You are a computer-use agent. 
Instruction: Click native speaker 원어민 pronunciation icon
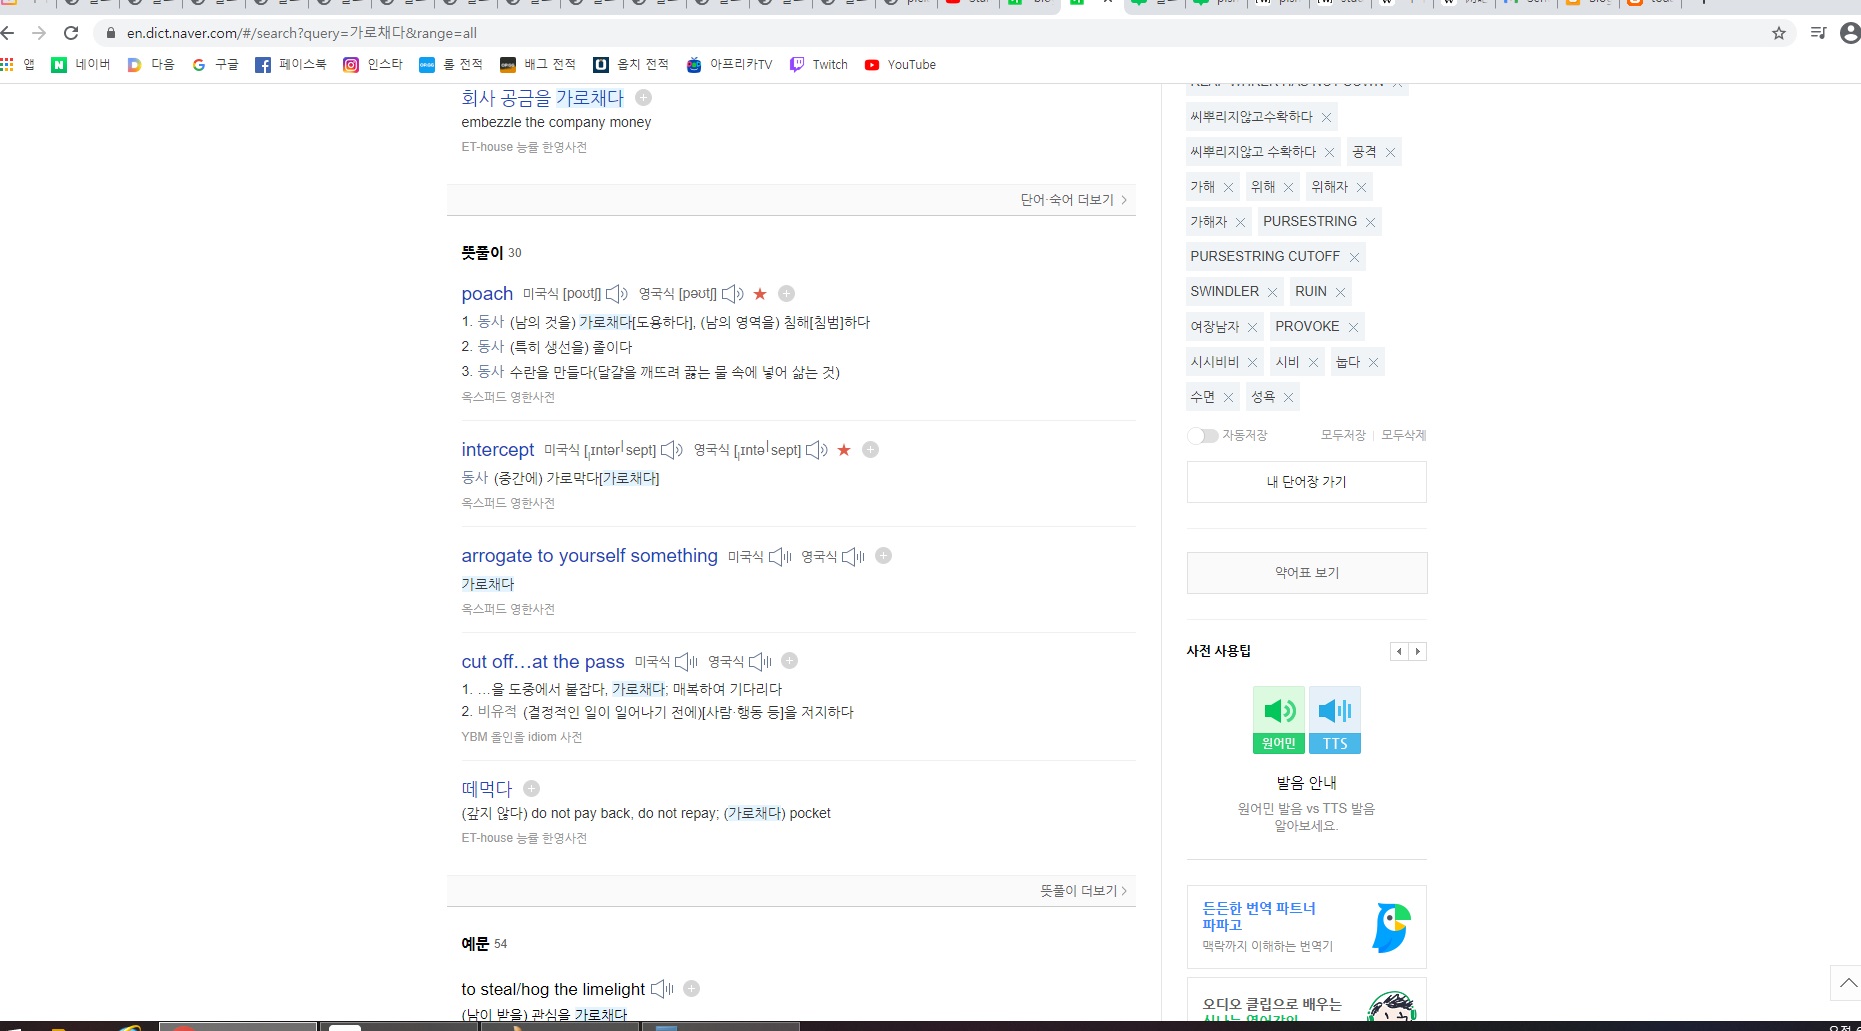[x=1279, y=720]
